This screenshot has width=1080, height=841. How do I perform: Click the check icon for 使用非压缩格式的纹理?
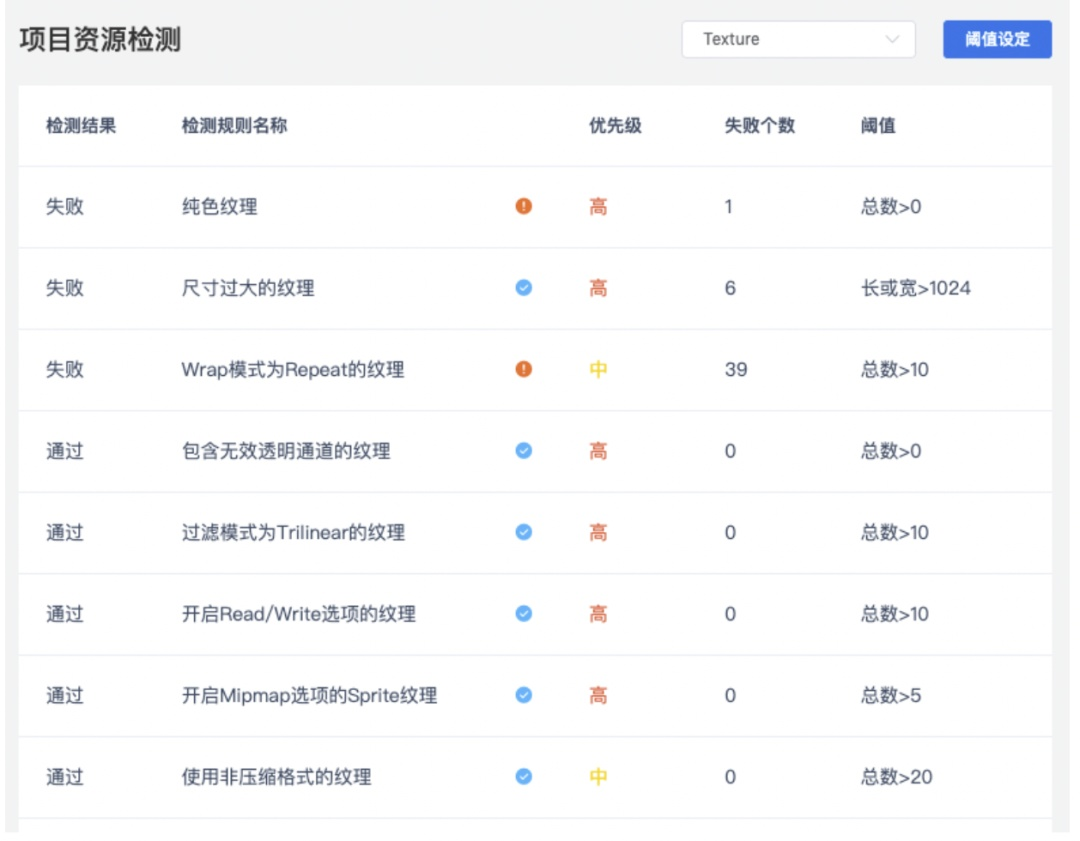[x=524, y=776]
